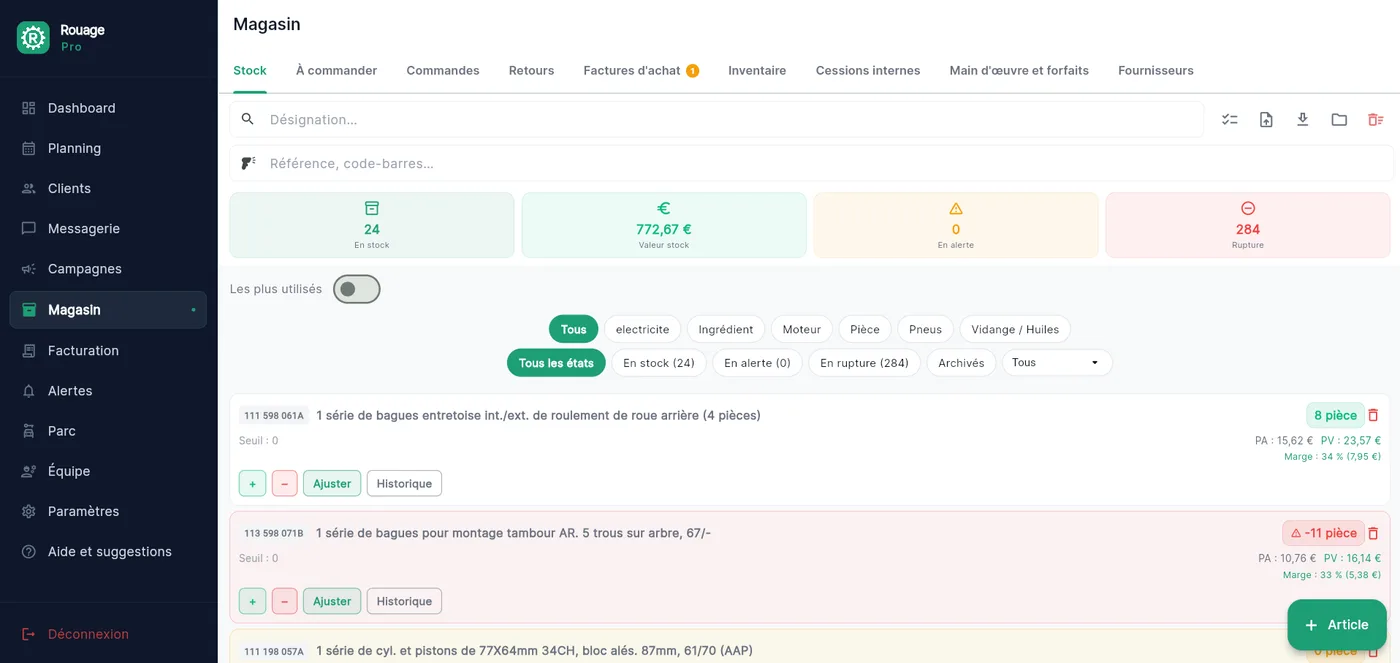Focus the Désignation search field

tap(717, 119)
